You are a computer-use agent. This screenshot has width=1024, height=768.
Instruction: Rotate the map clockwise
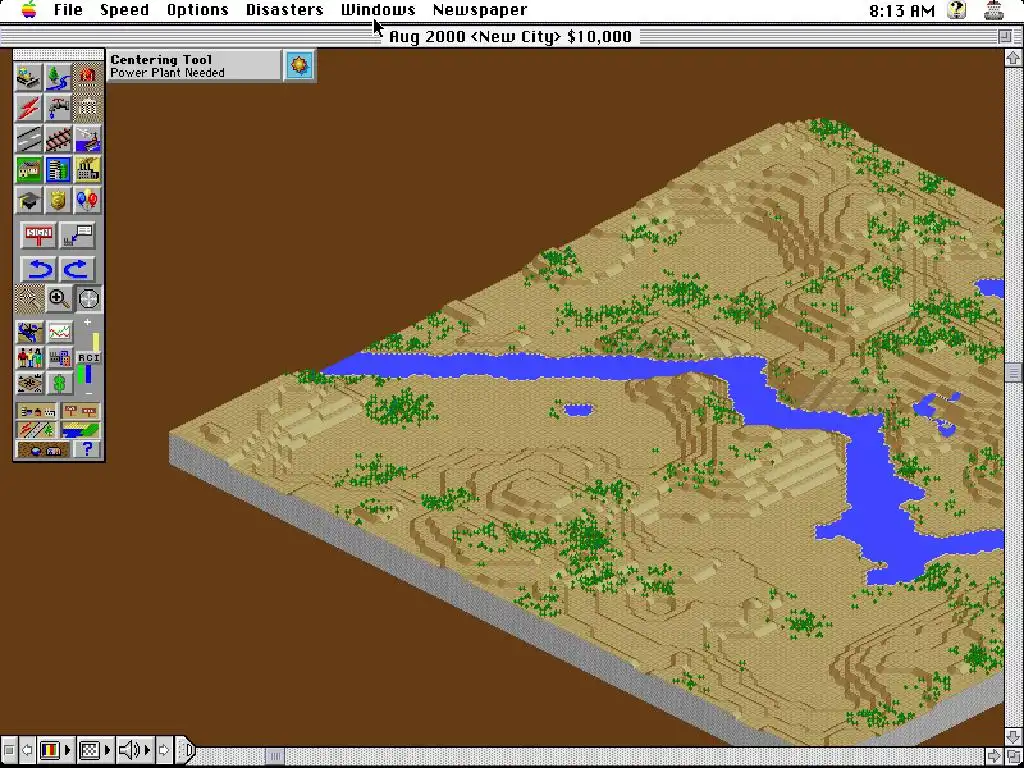[77, 268]
